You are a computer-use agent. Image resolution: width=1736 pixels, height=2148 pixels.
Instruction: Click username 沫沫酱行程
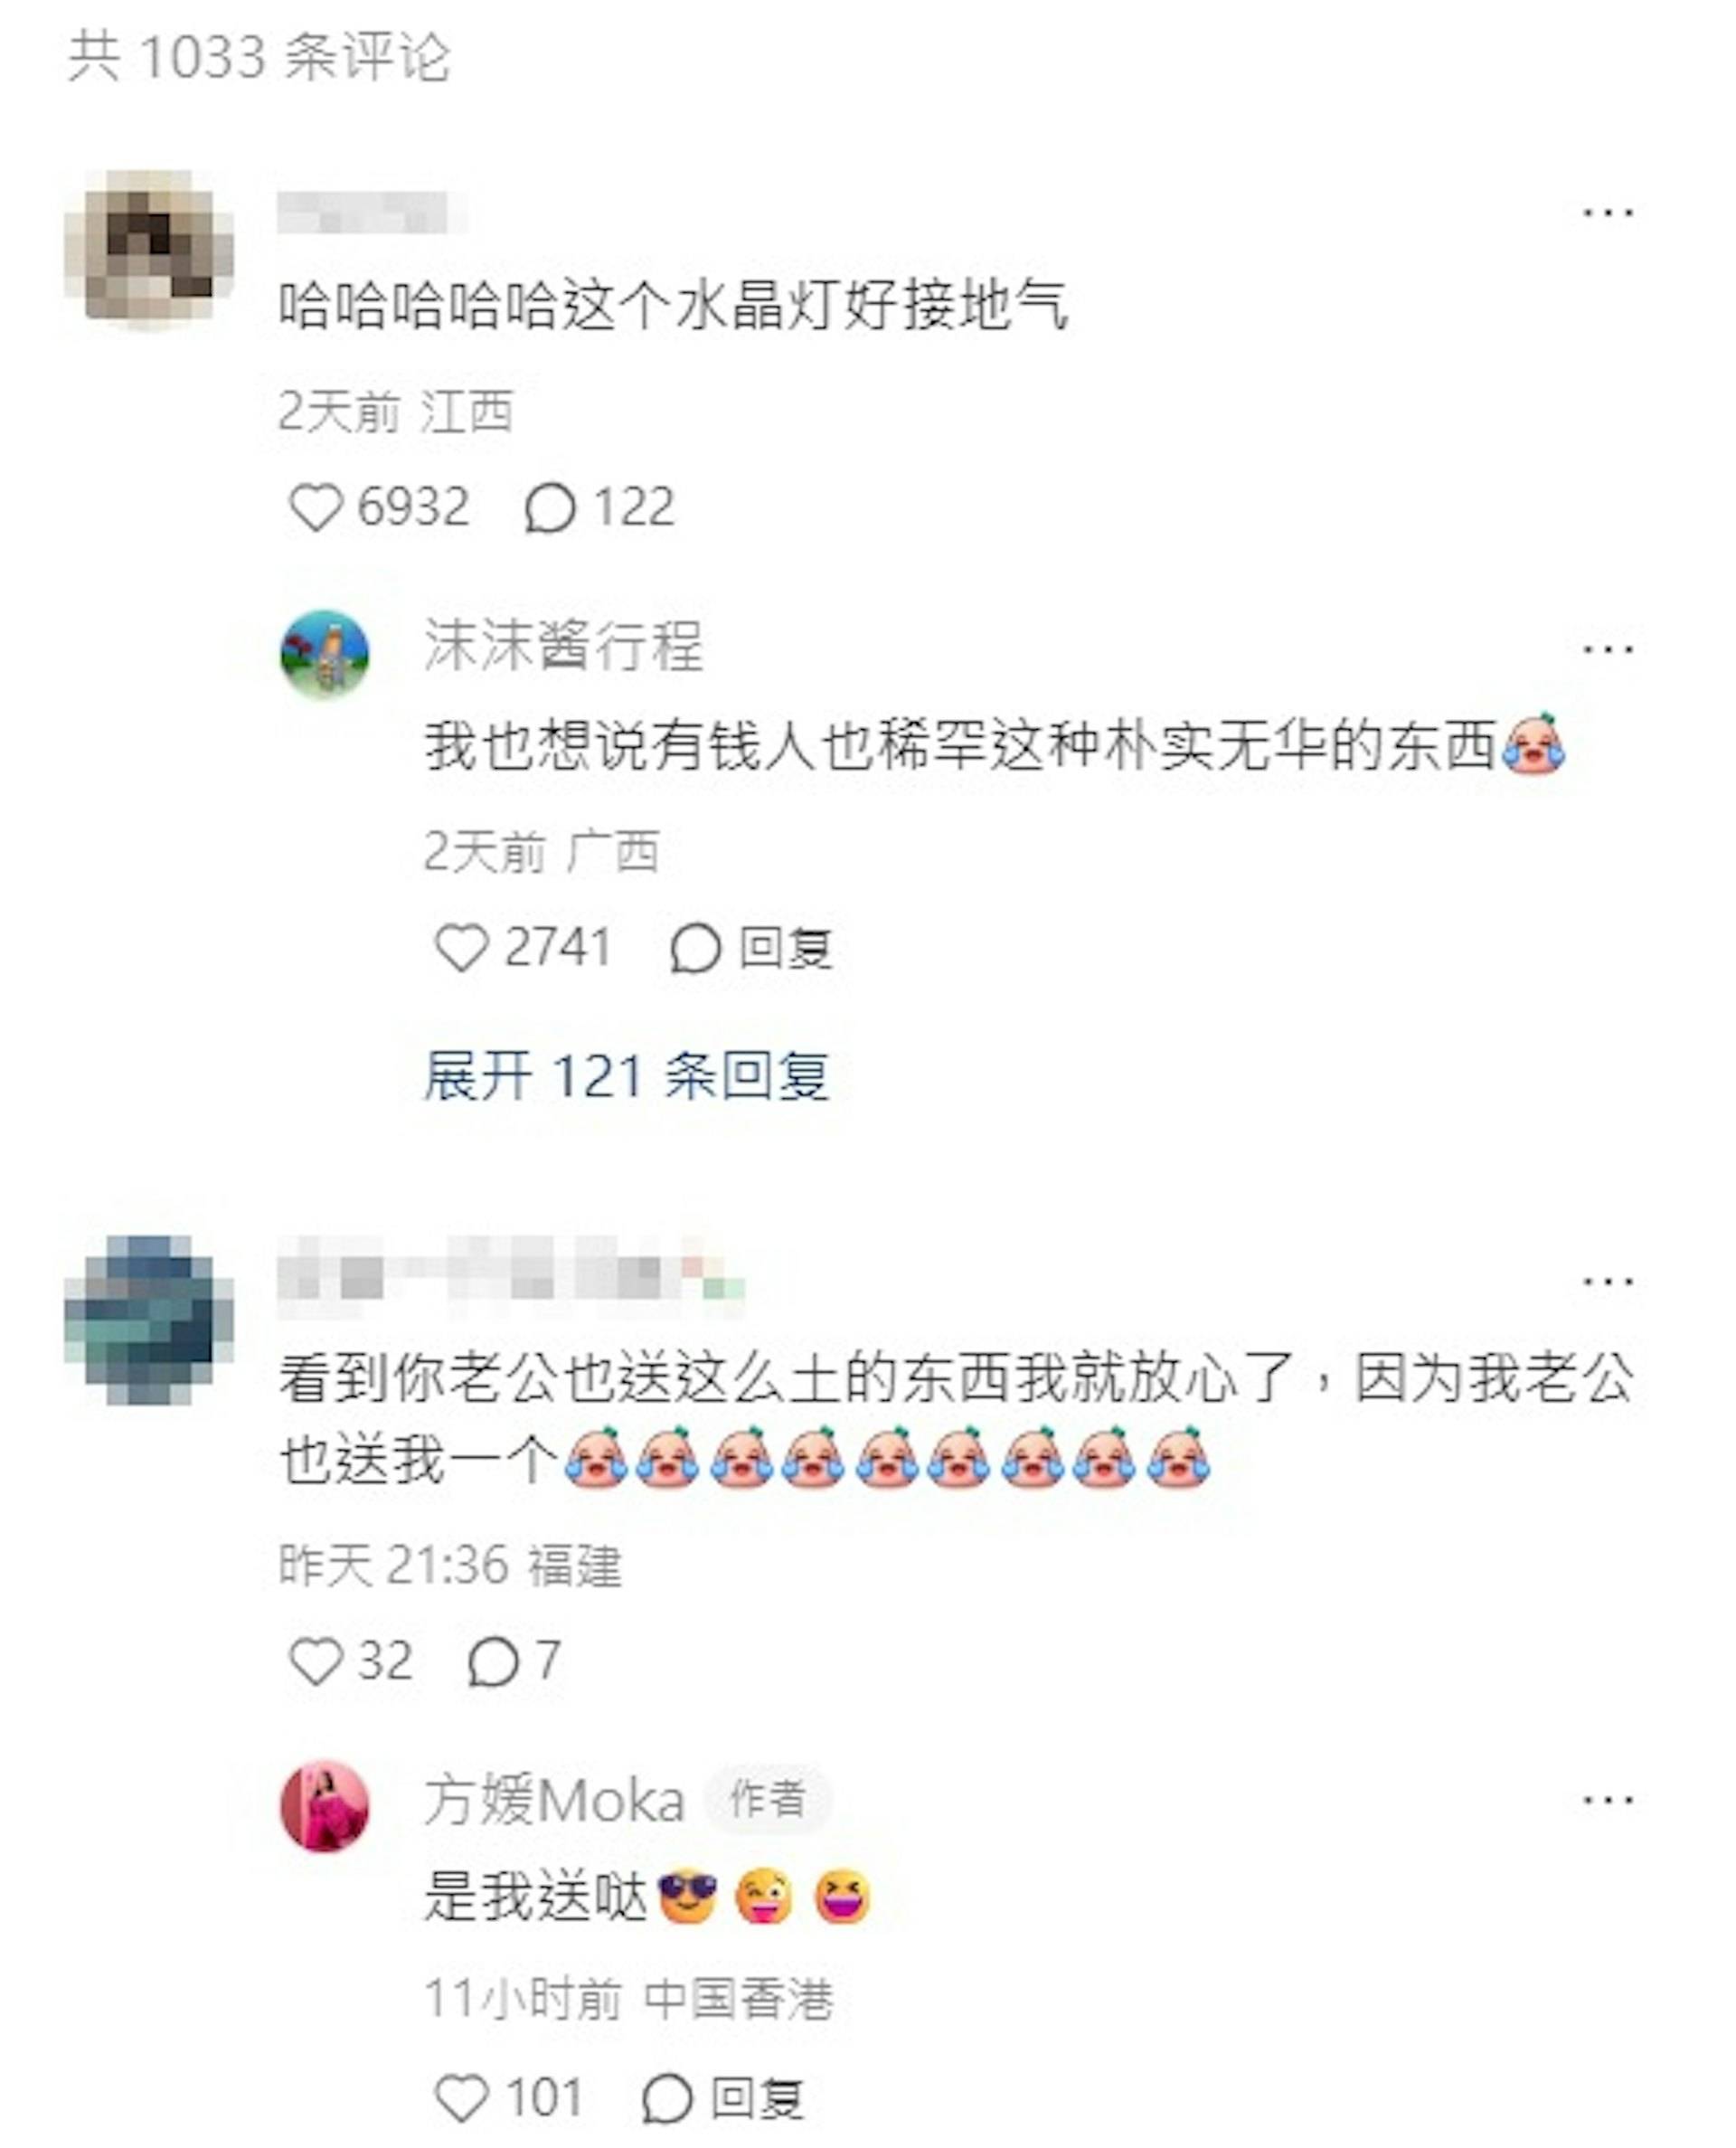pos(564,645)
